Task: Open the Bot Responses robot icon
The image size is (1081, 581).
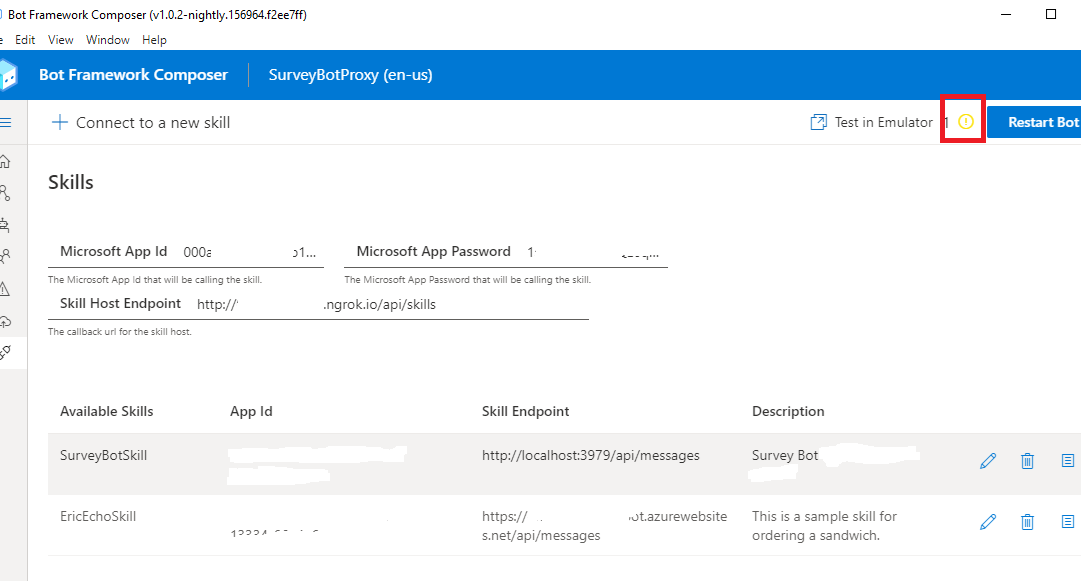Action: click(x=5, y=225)
